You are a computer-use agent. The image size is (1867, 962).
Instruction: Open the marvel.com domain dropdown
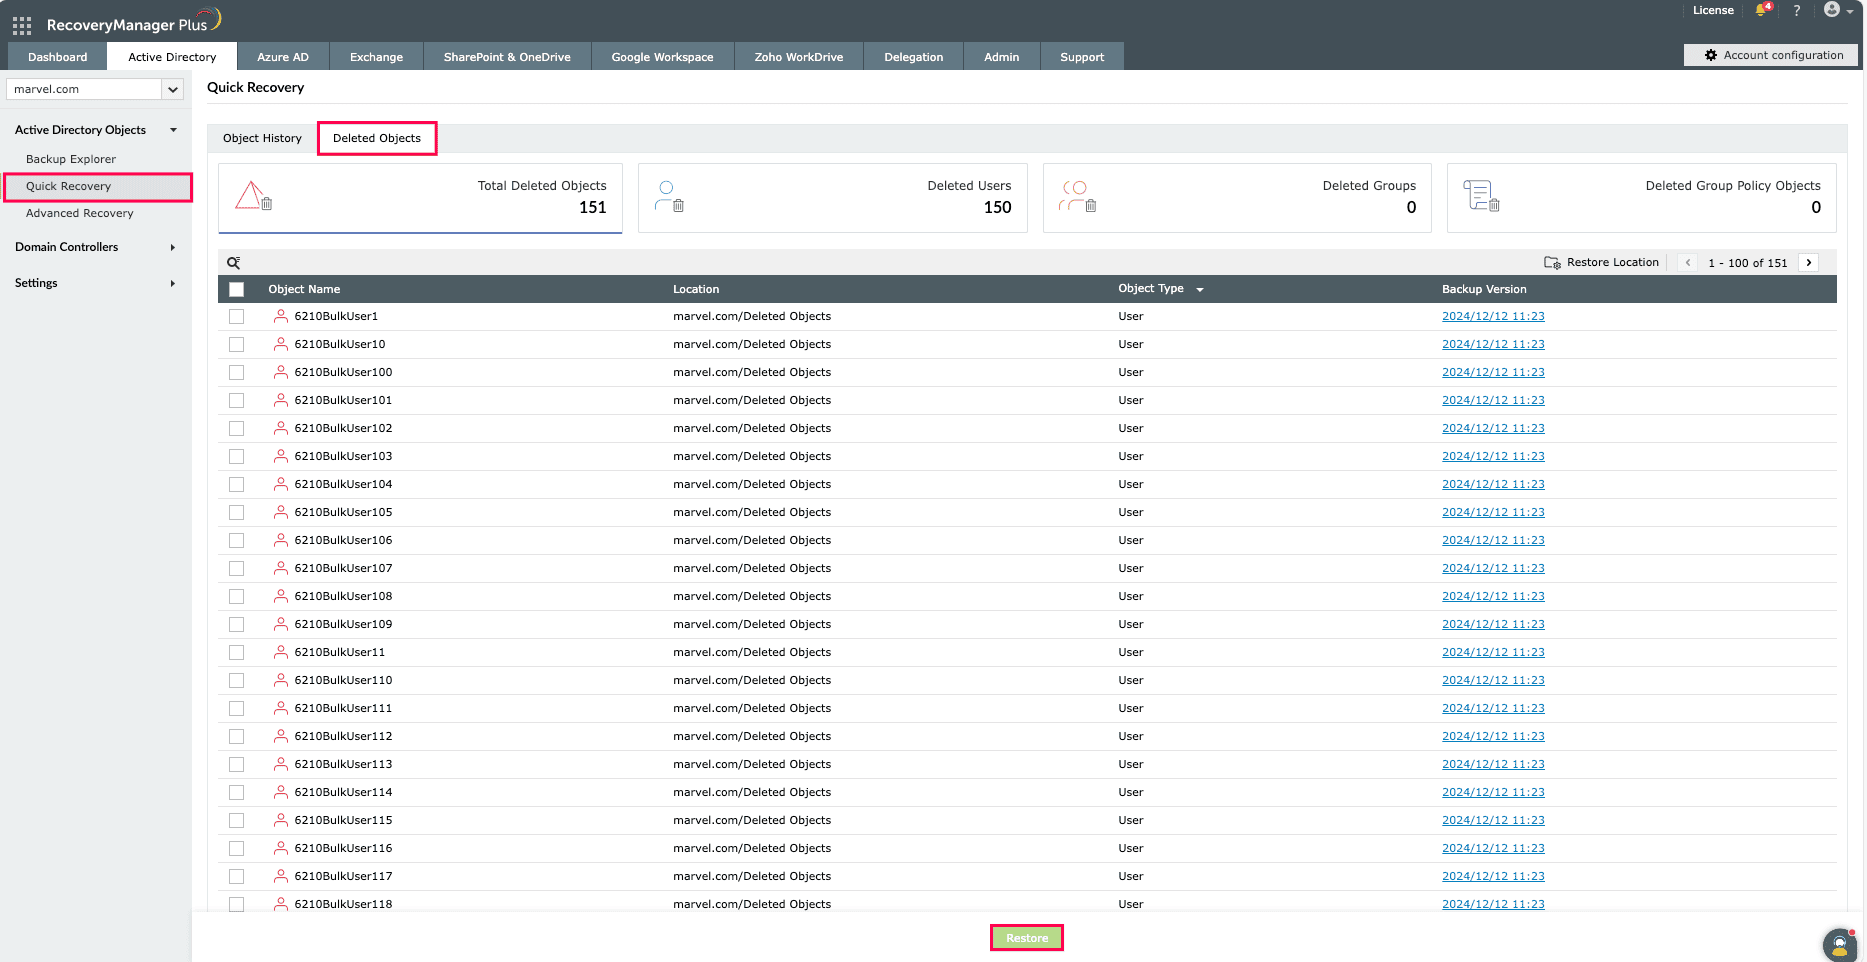pyautogui.click(x=95, y=89)
